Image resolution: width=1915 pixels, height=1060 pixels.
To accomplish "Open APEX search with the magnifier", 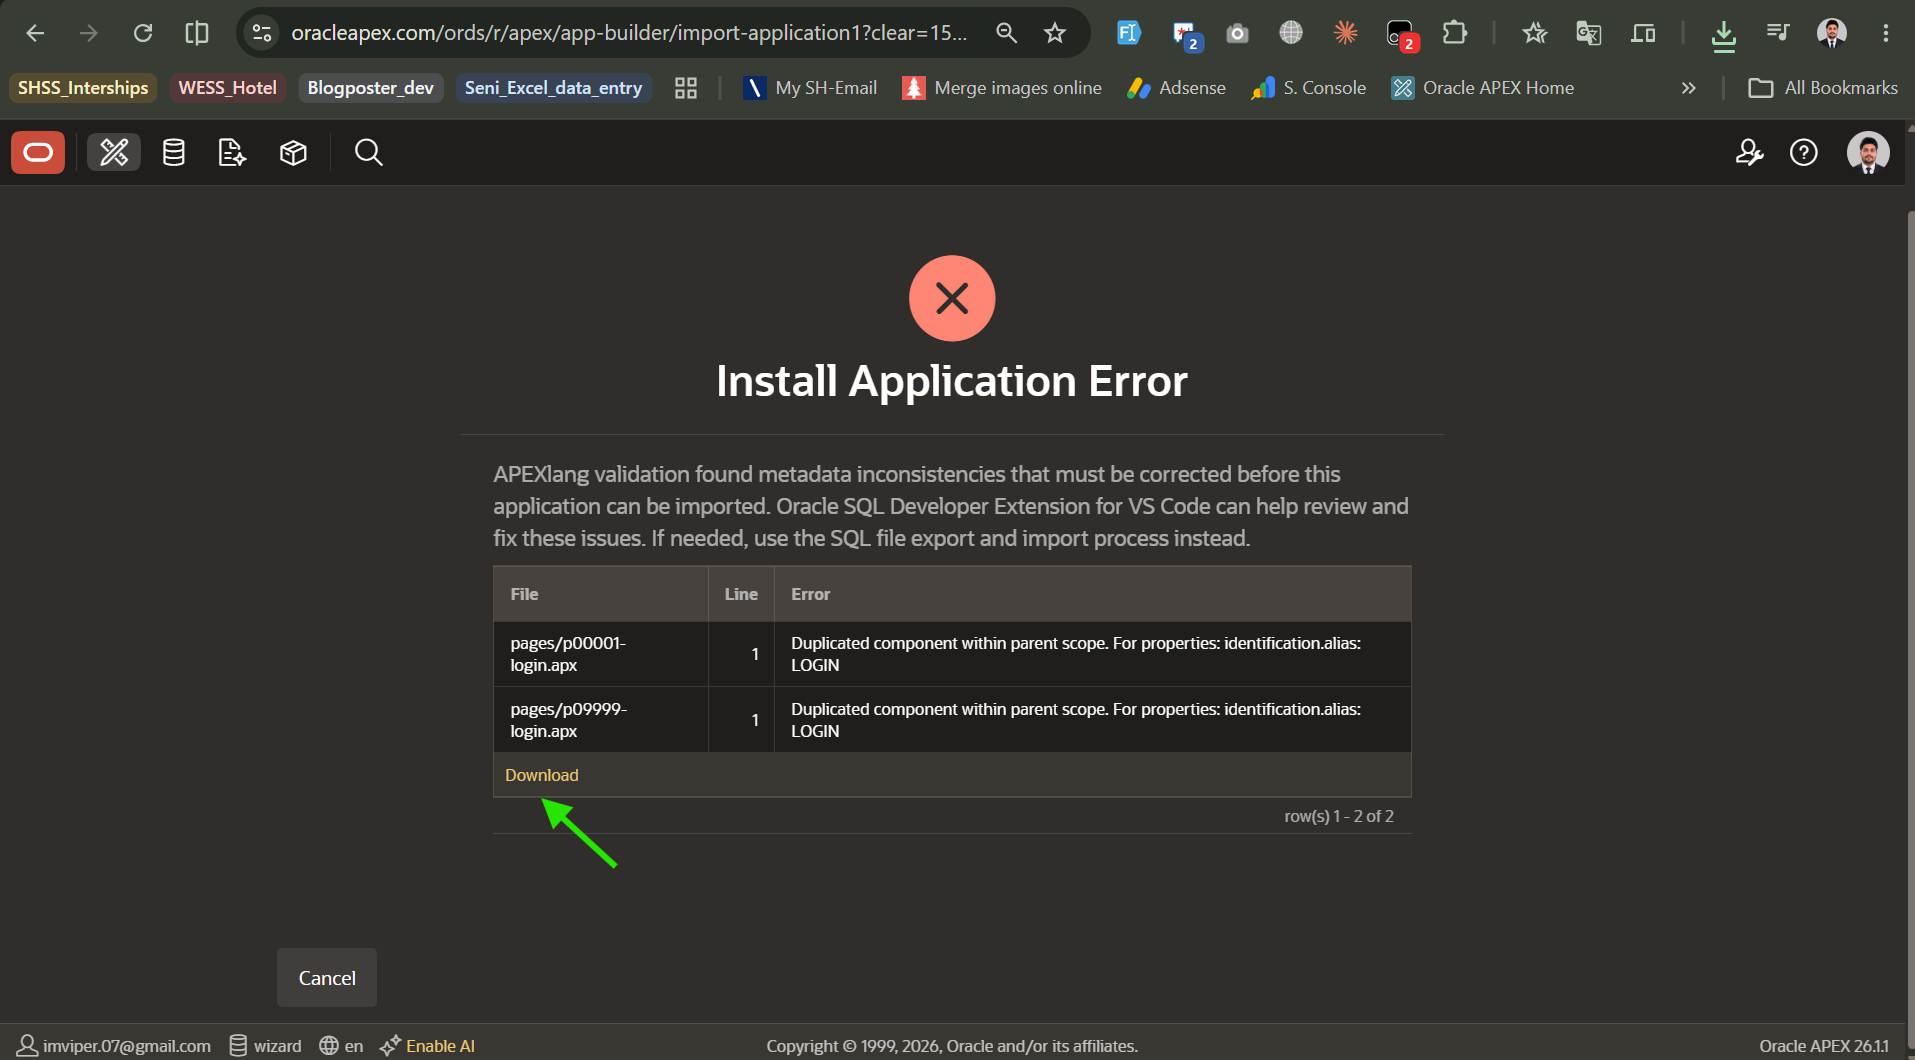I will 369,152.
